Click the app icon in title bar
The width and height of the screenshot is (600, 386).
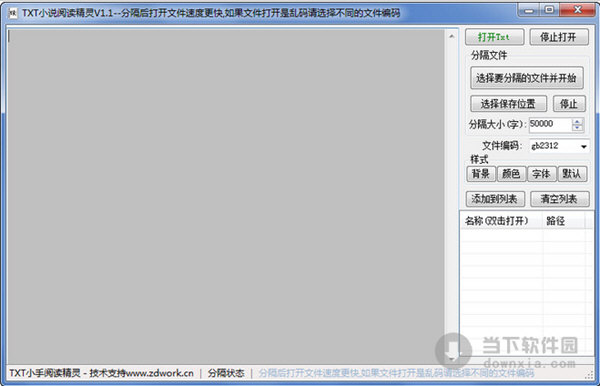(x=13, y=13)
